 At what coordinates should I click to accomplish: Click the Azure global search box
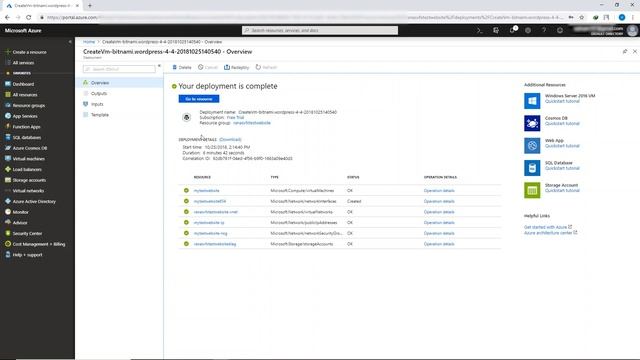coord(320,30)
